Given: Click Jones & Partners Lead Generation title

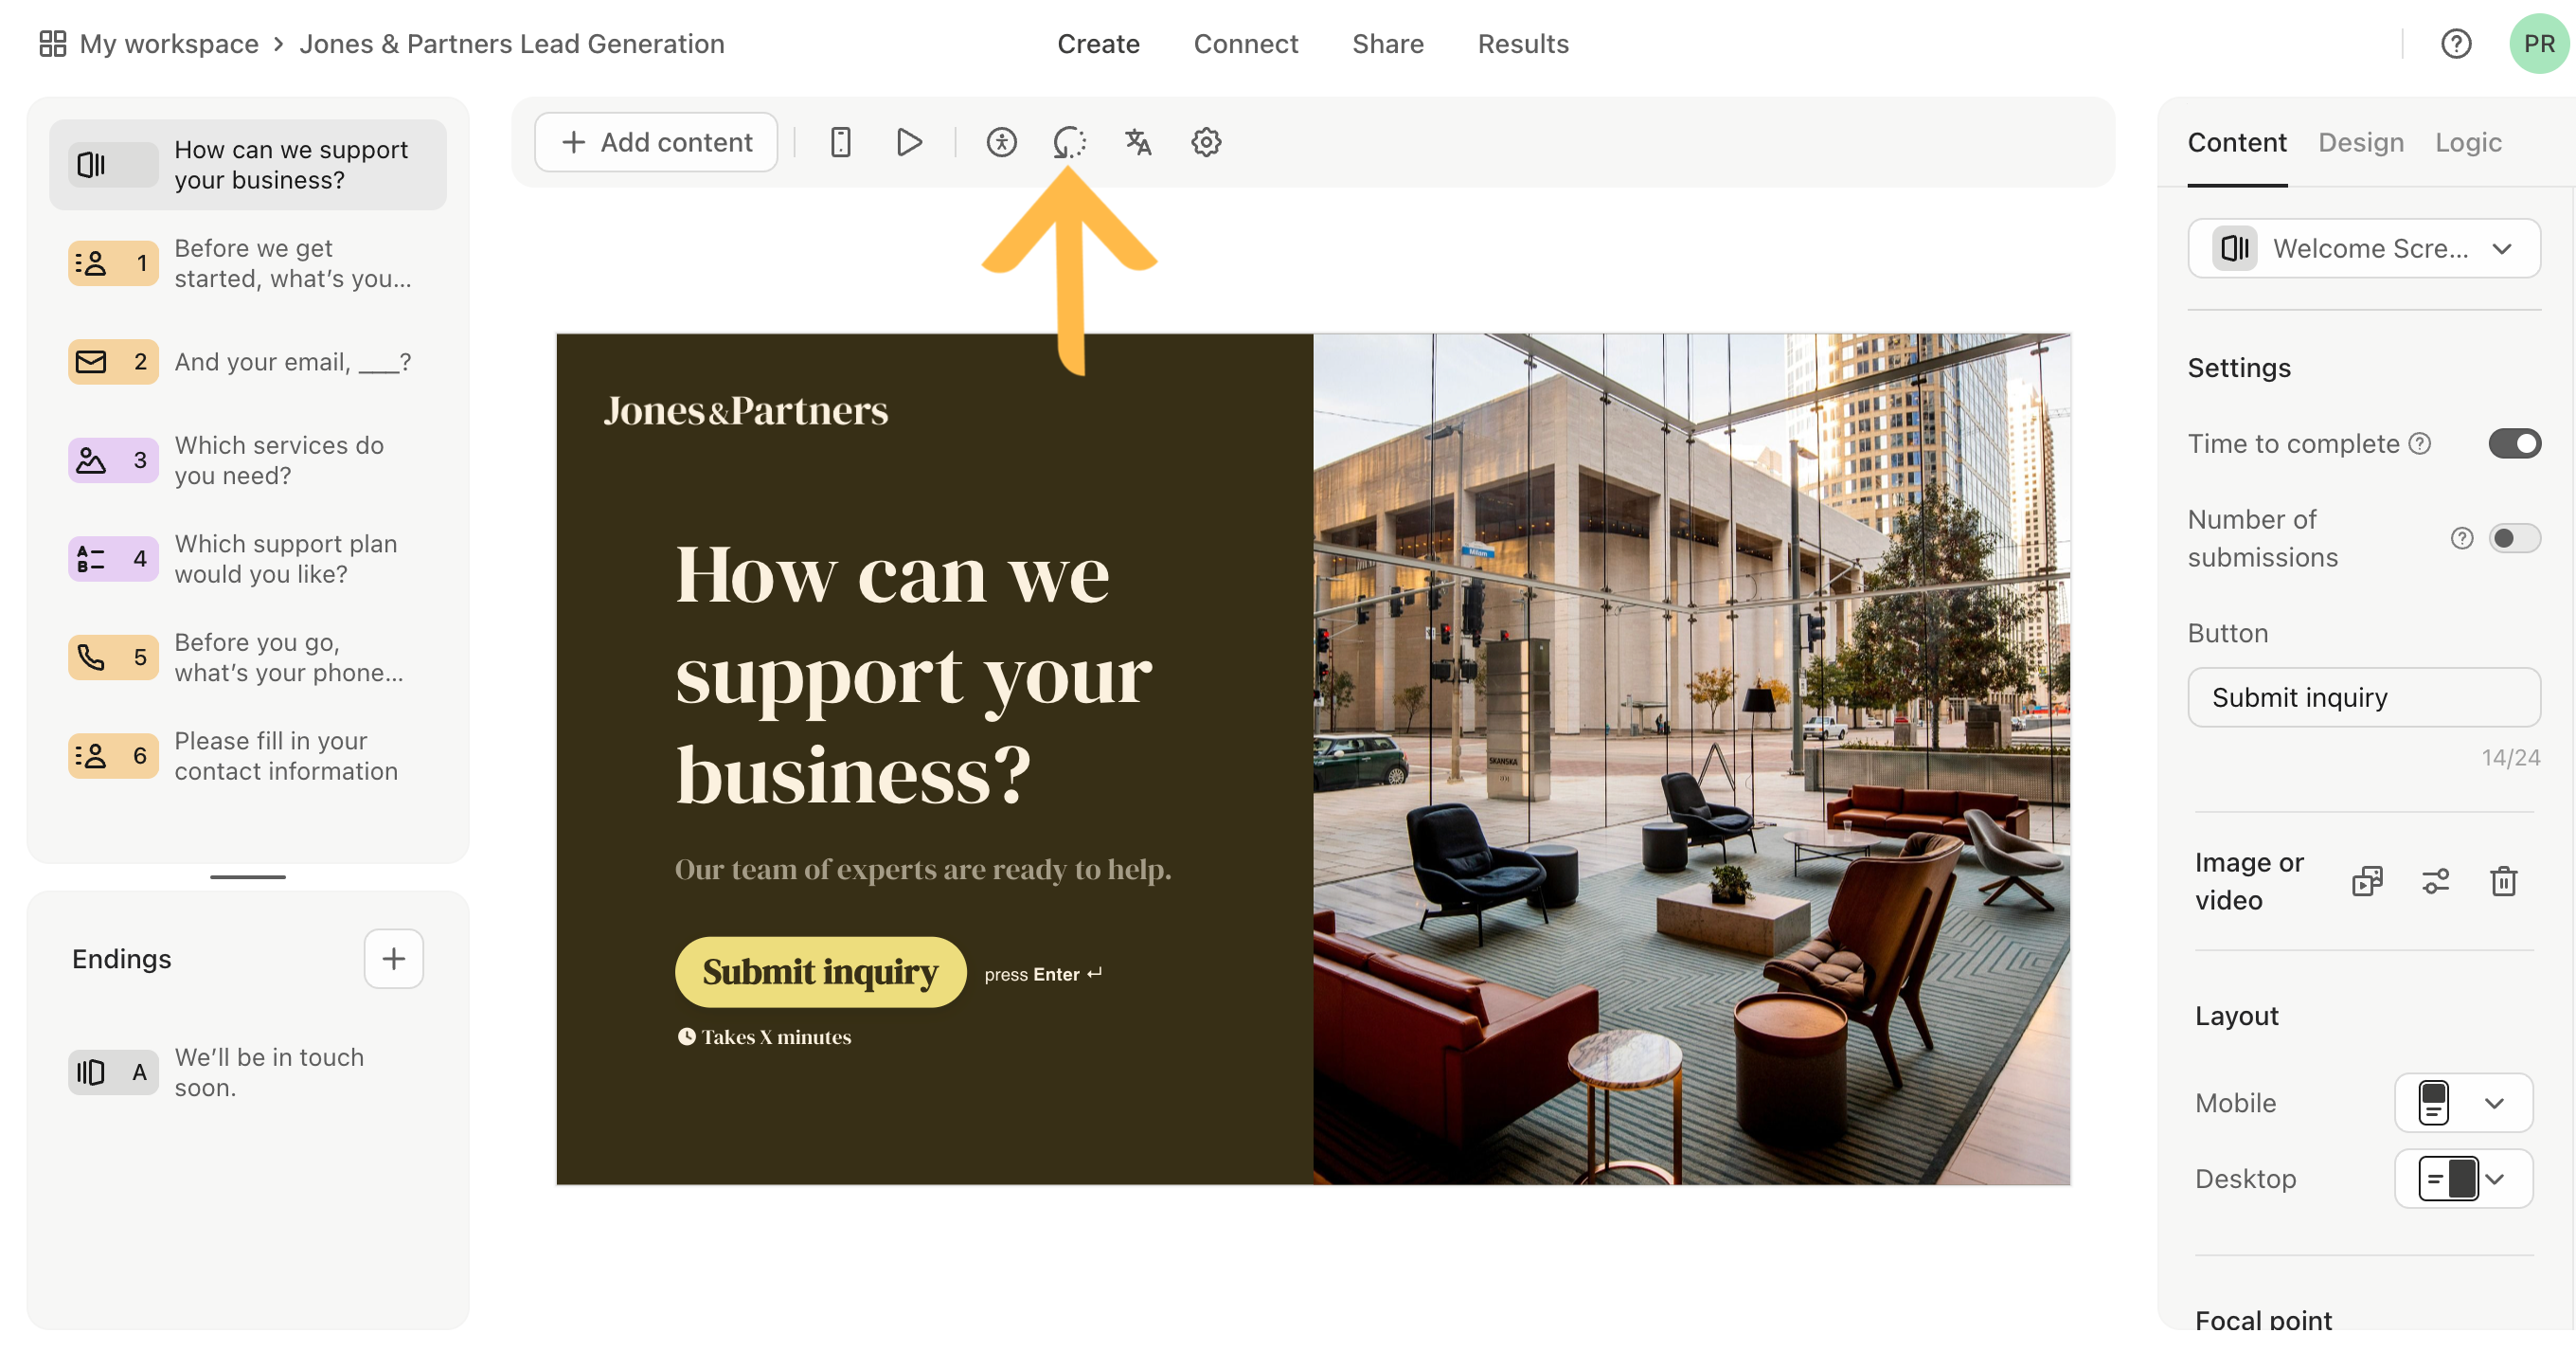Looking at the screenshot, I should click(511, 44).
